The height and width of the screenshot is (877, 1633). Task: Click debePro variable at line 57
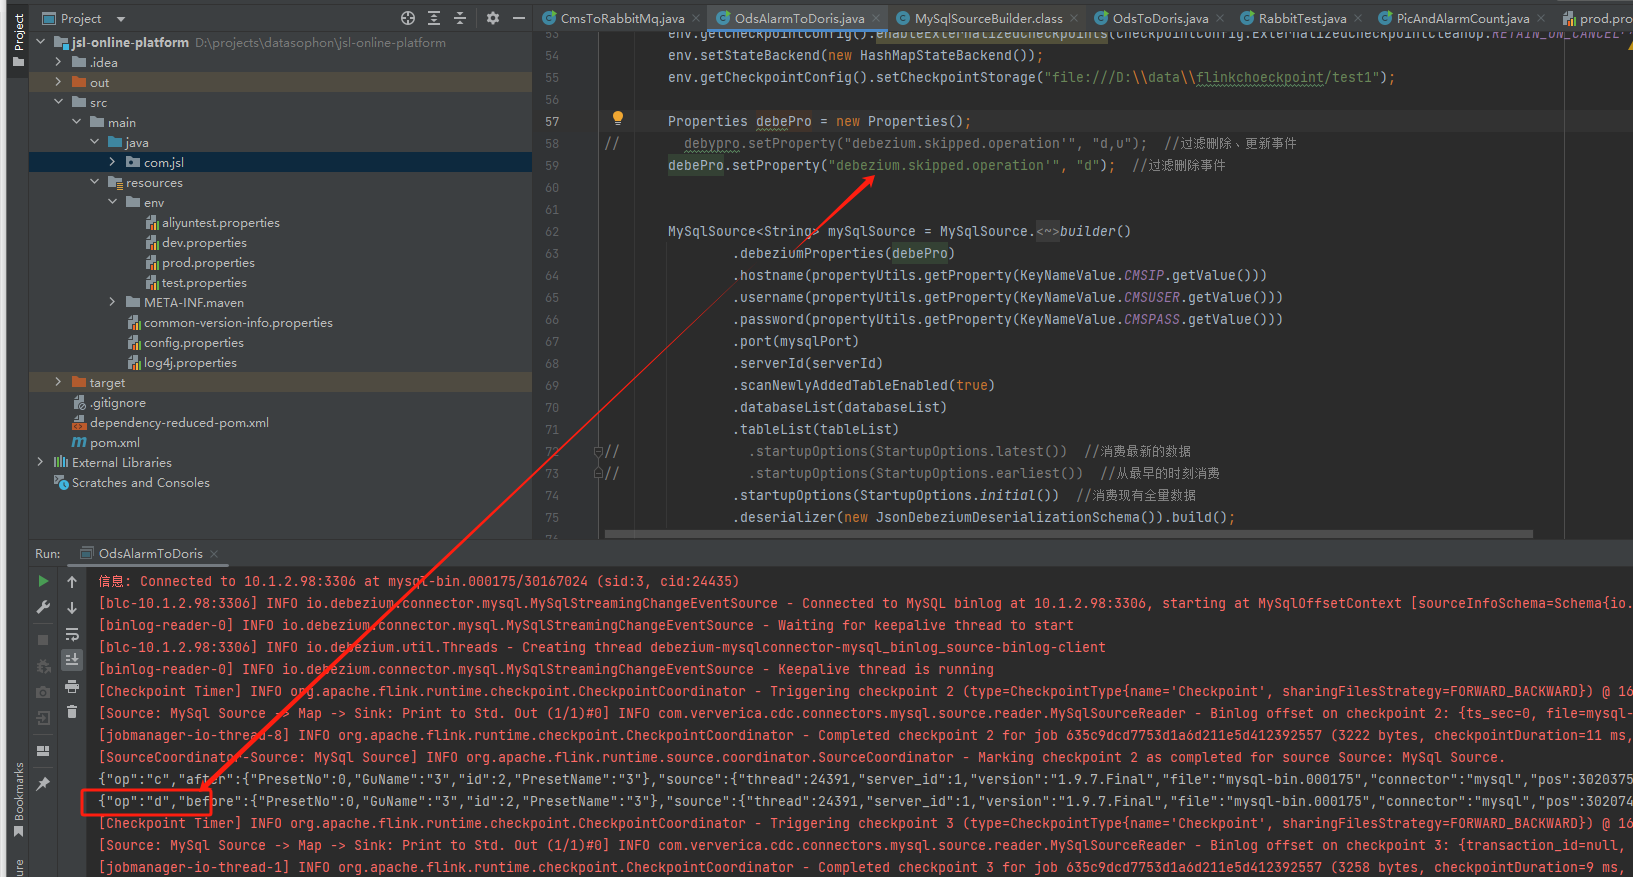click(x=783, y=122)
